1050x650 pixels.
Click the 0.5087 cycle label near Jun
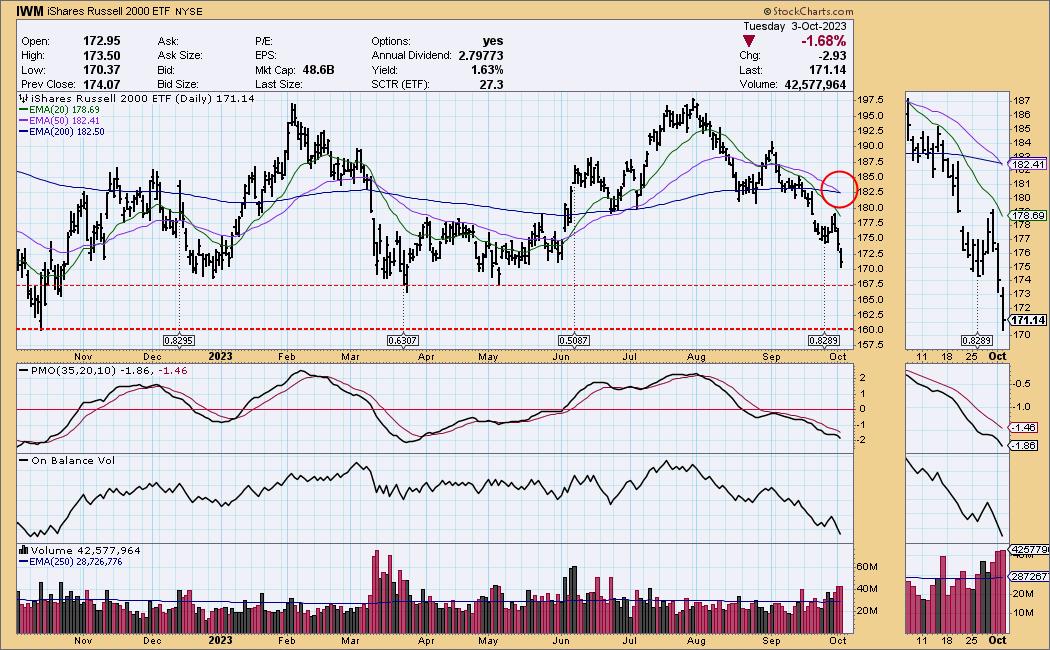(x=574, y=340)
